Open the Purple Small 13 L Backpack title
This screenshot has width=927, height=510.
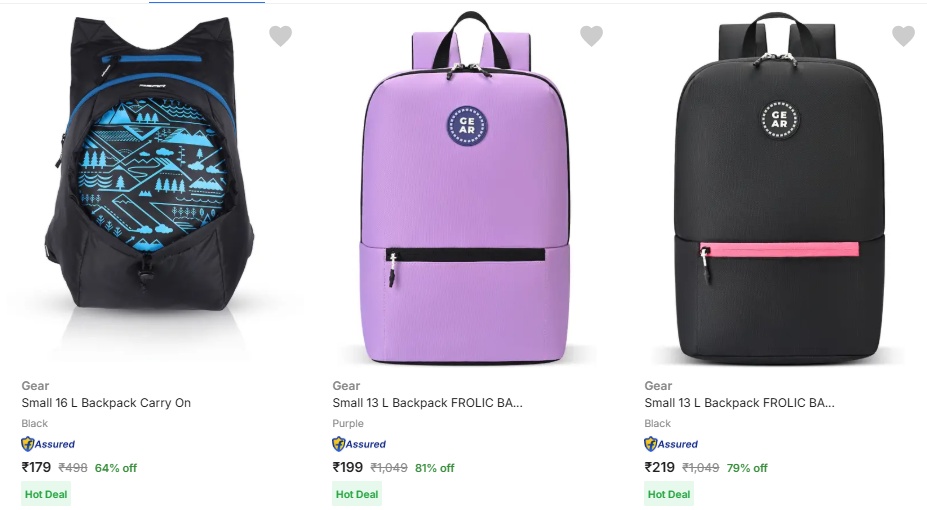pyautogui.click(x=427, y=403)
